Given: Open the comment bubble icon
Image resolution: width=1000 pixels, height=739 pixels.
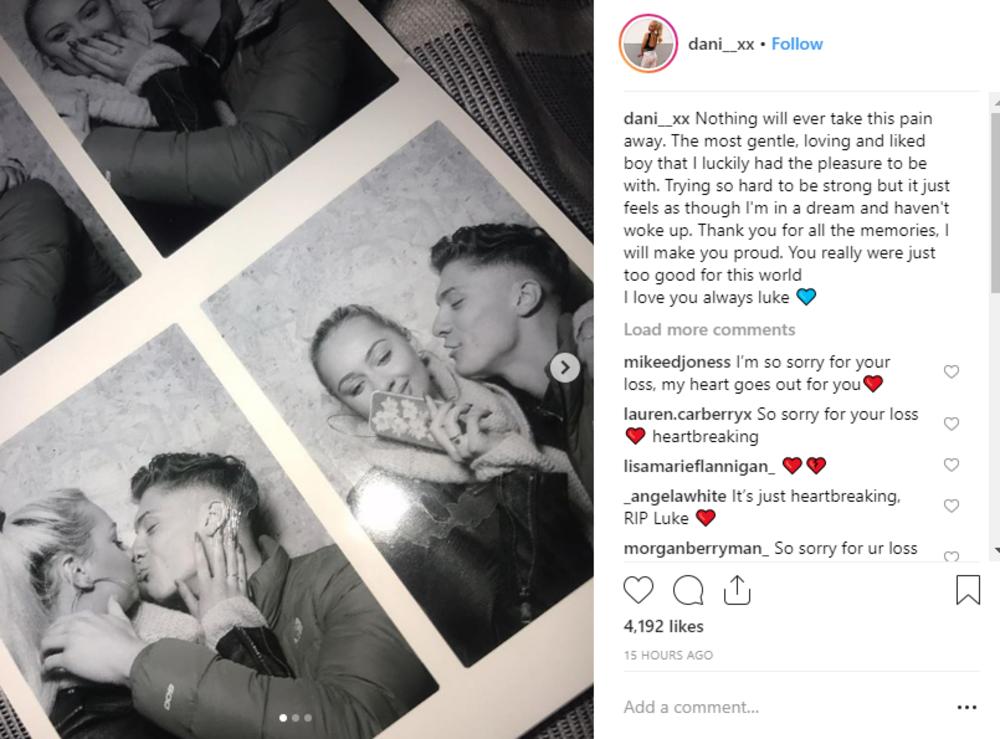Looking at the screenshot, I should click(688, 590).
